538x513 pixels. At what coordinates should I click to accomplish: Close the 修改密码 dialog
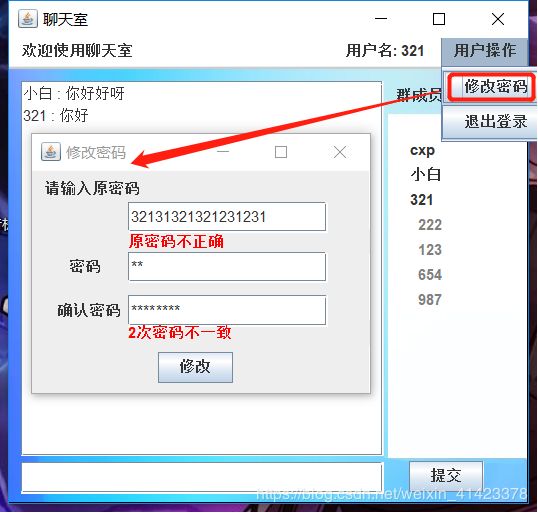(x=340, y=152)
